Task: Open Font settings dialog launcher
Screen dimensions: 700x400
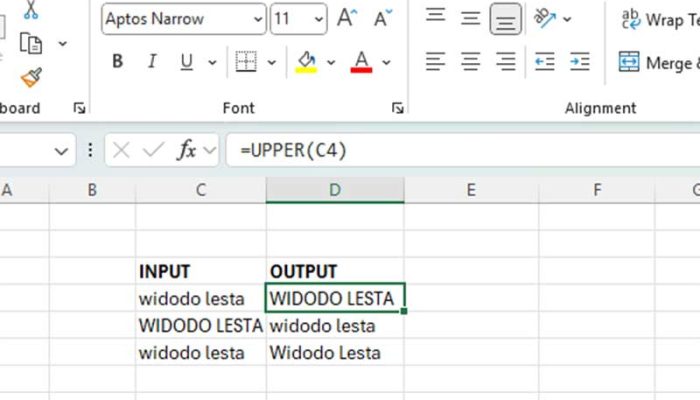Action: pyautogui.click(x=397, y=108)
